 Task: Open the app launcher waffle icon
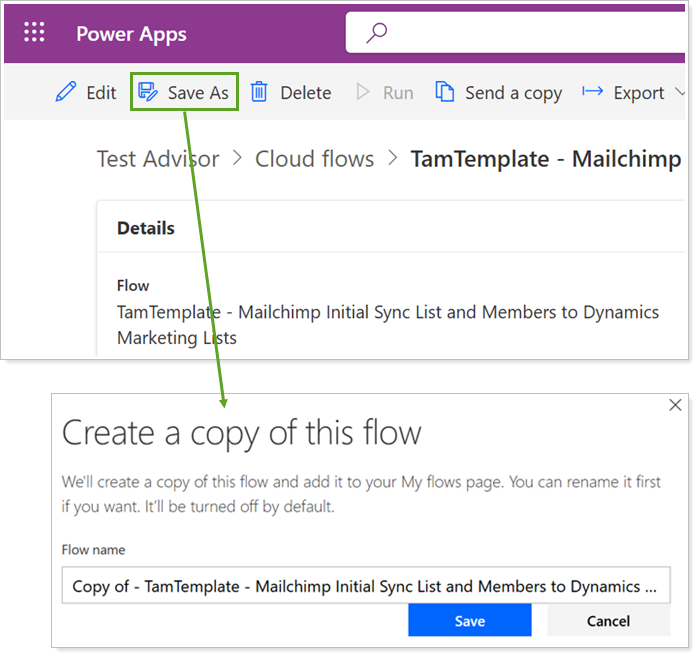click(35, 33)
